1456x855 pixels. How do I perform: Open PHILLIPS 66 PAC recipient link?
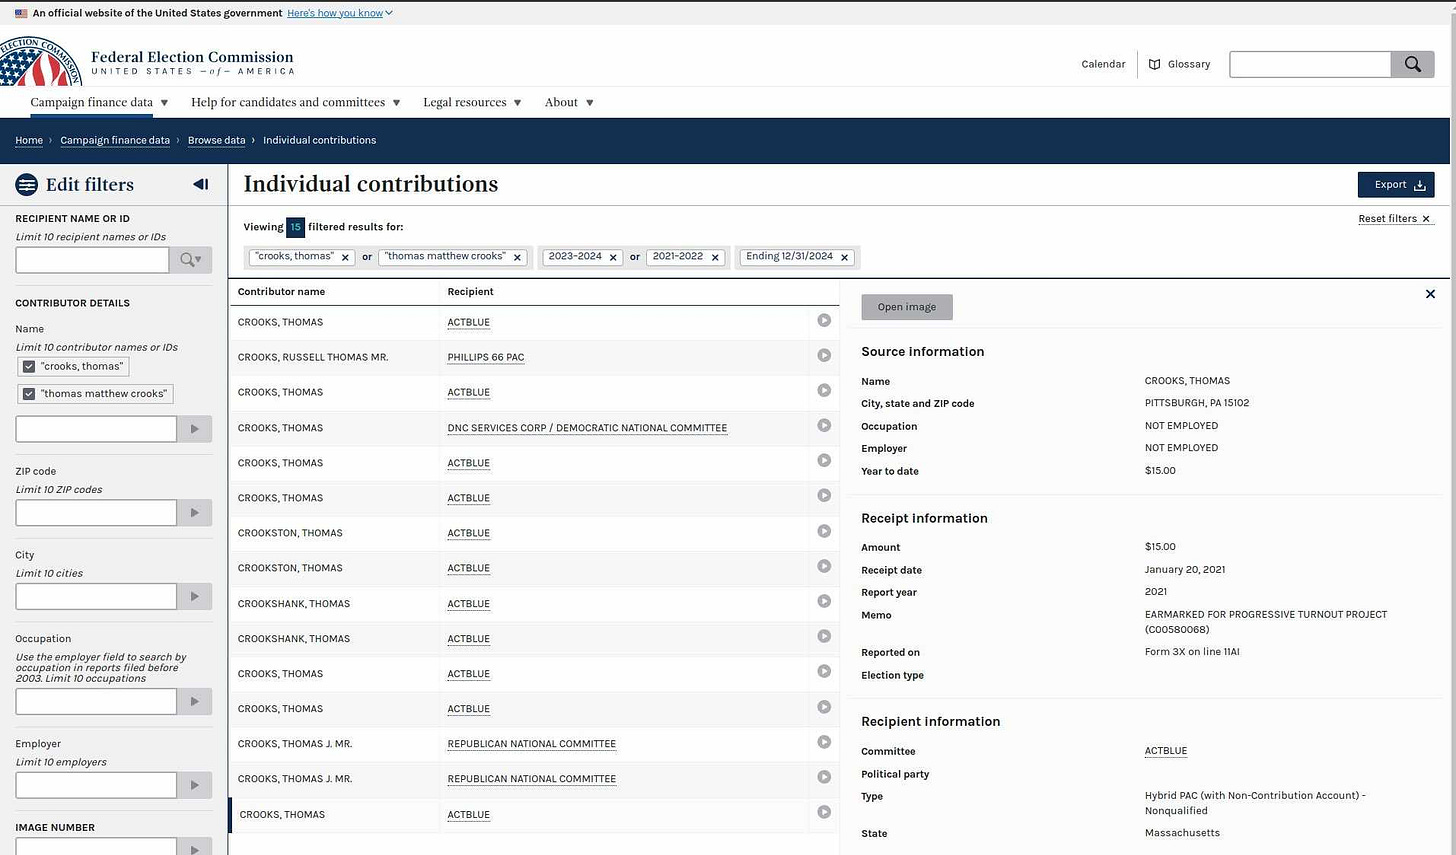[486, 357]
